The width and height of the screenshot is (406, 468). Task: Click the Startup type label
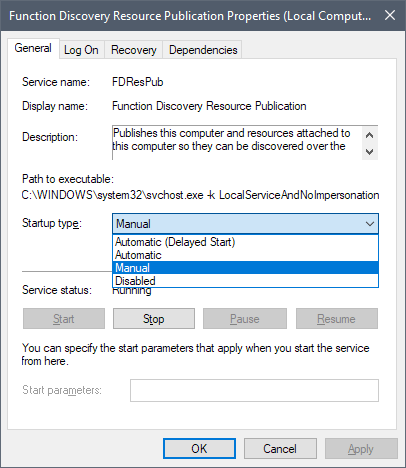tap(52, 223)
